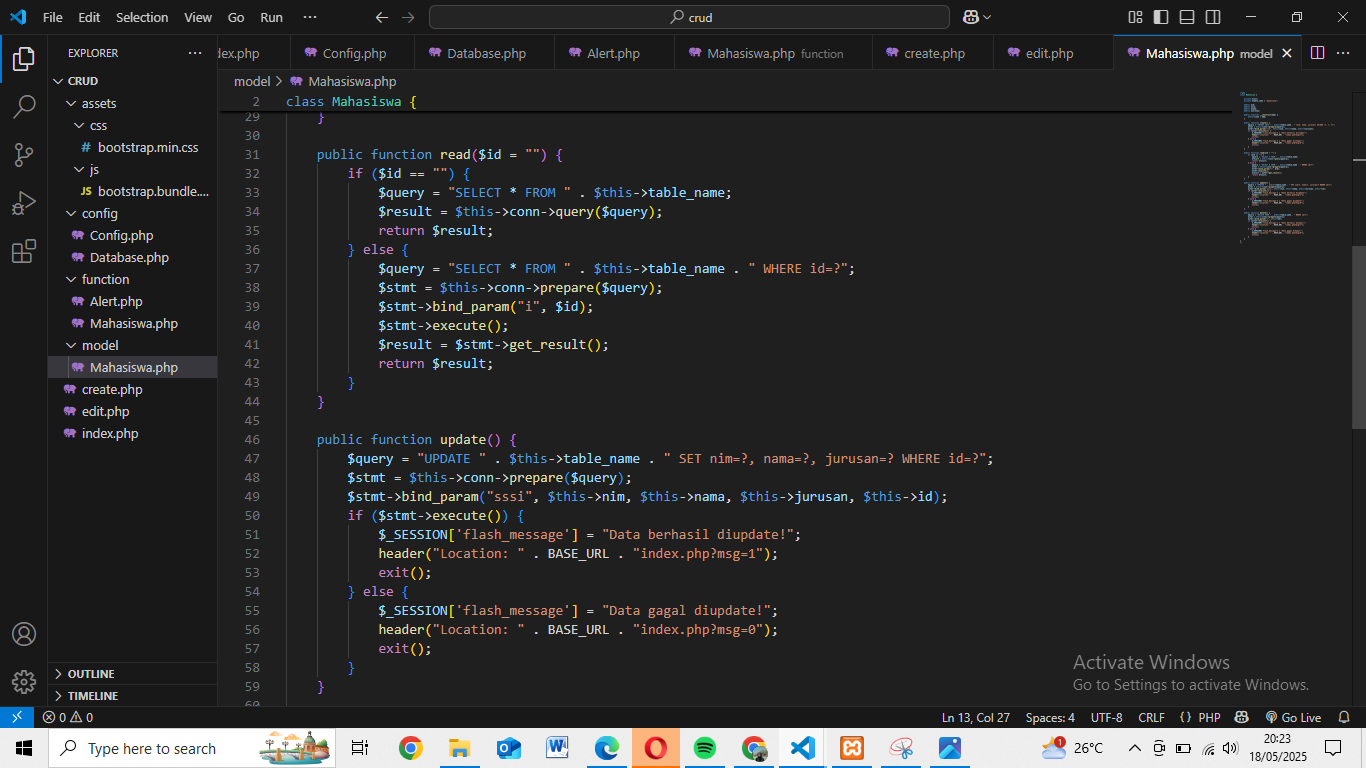
Task: Split the editor using the title bar icon
Action: tap(1318, 52)
